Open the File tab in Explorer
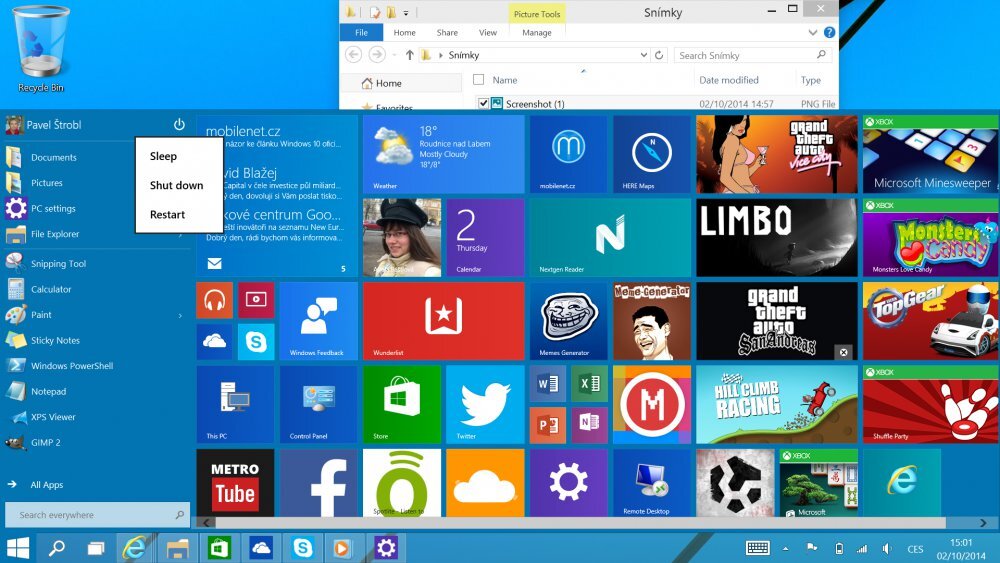Screen dimensions: 1000x563 click(x=361, y=33)
